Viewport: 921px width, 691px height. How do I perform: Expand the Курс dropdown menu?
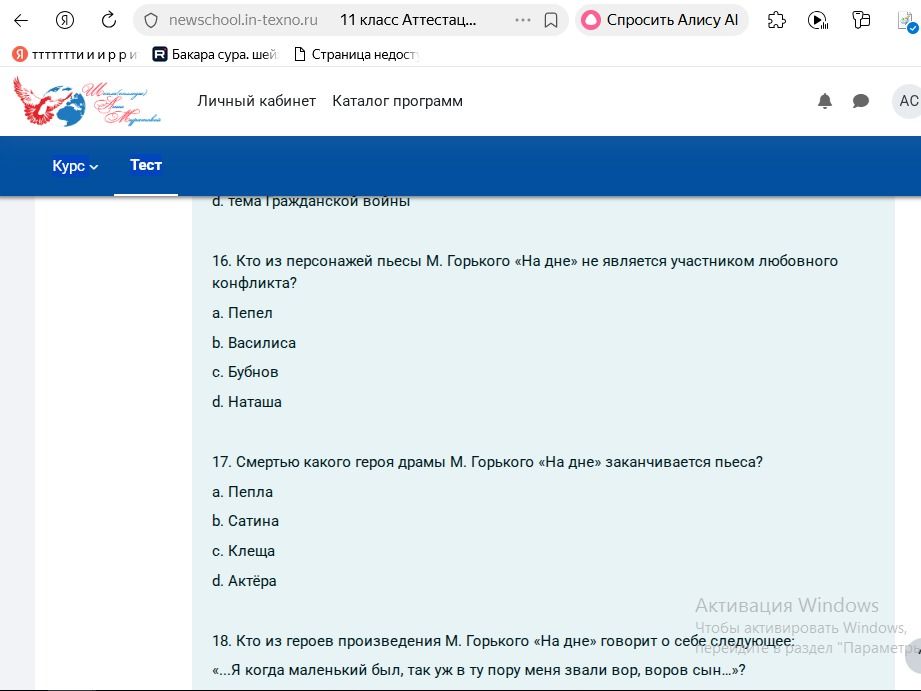[75, 166]
